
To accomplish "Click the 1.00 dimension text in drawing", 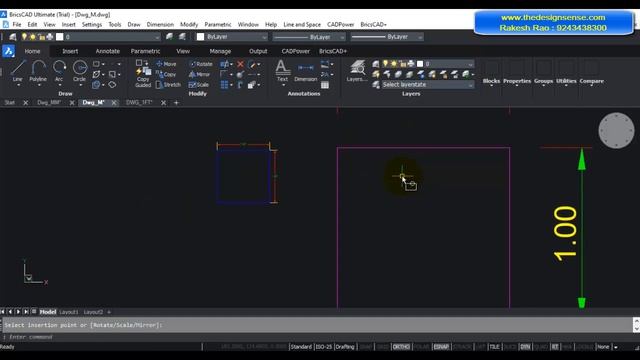I will click(x=565, y=233).
